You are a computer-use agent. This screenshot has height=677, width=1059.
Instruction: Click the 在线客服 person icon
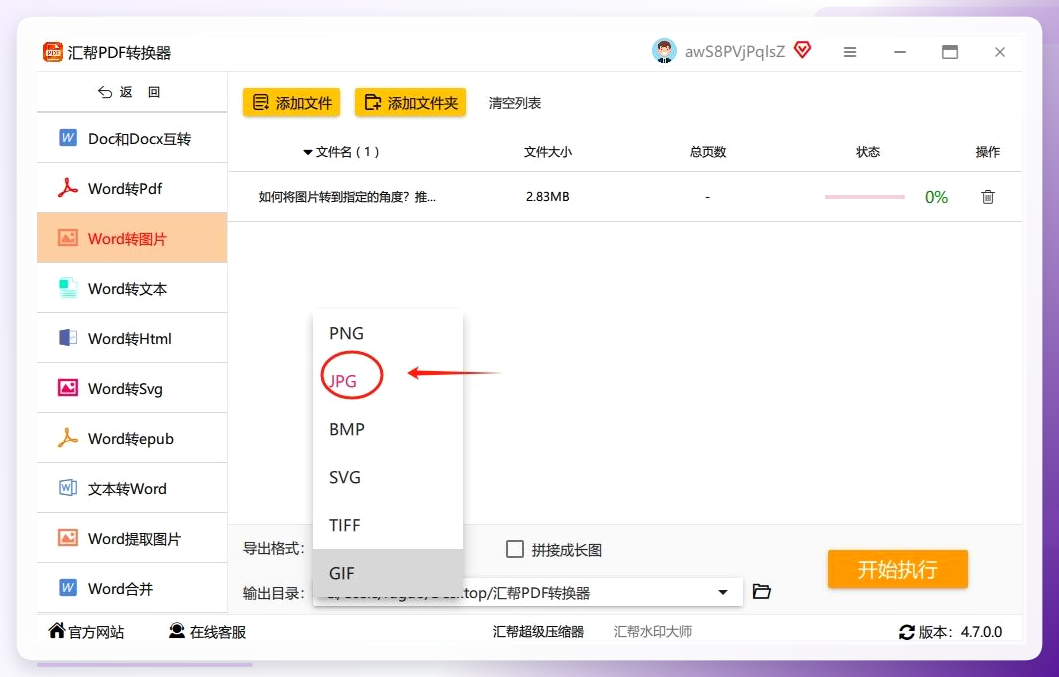[x=177, y=630]
